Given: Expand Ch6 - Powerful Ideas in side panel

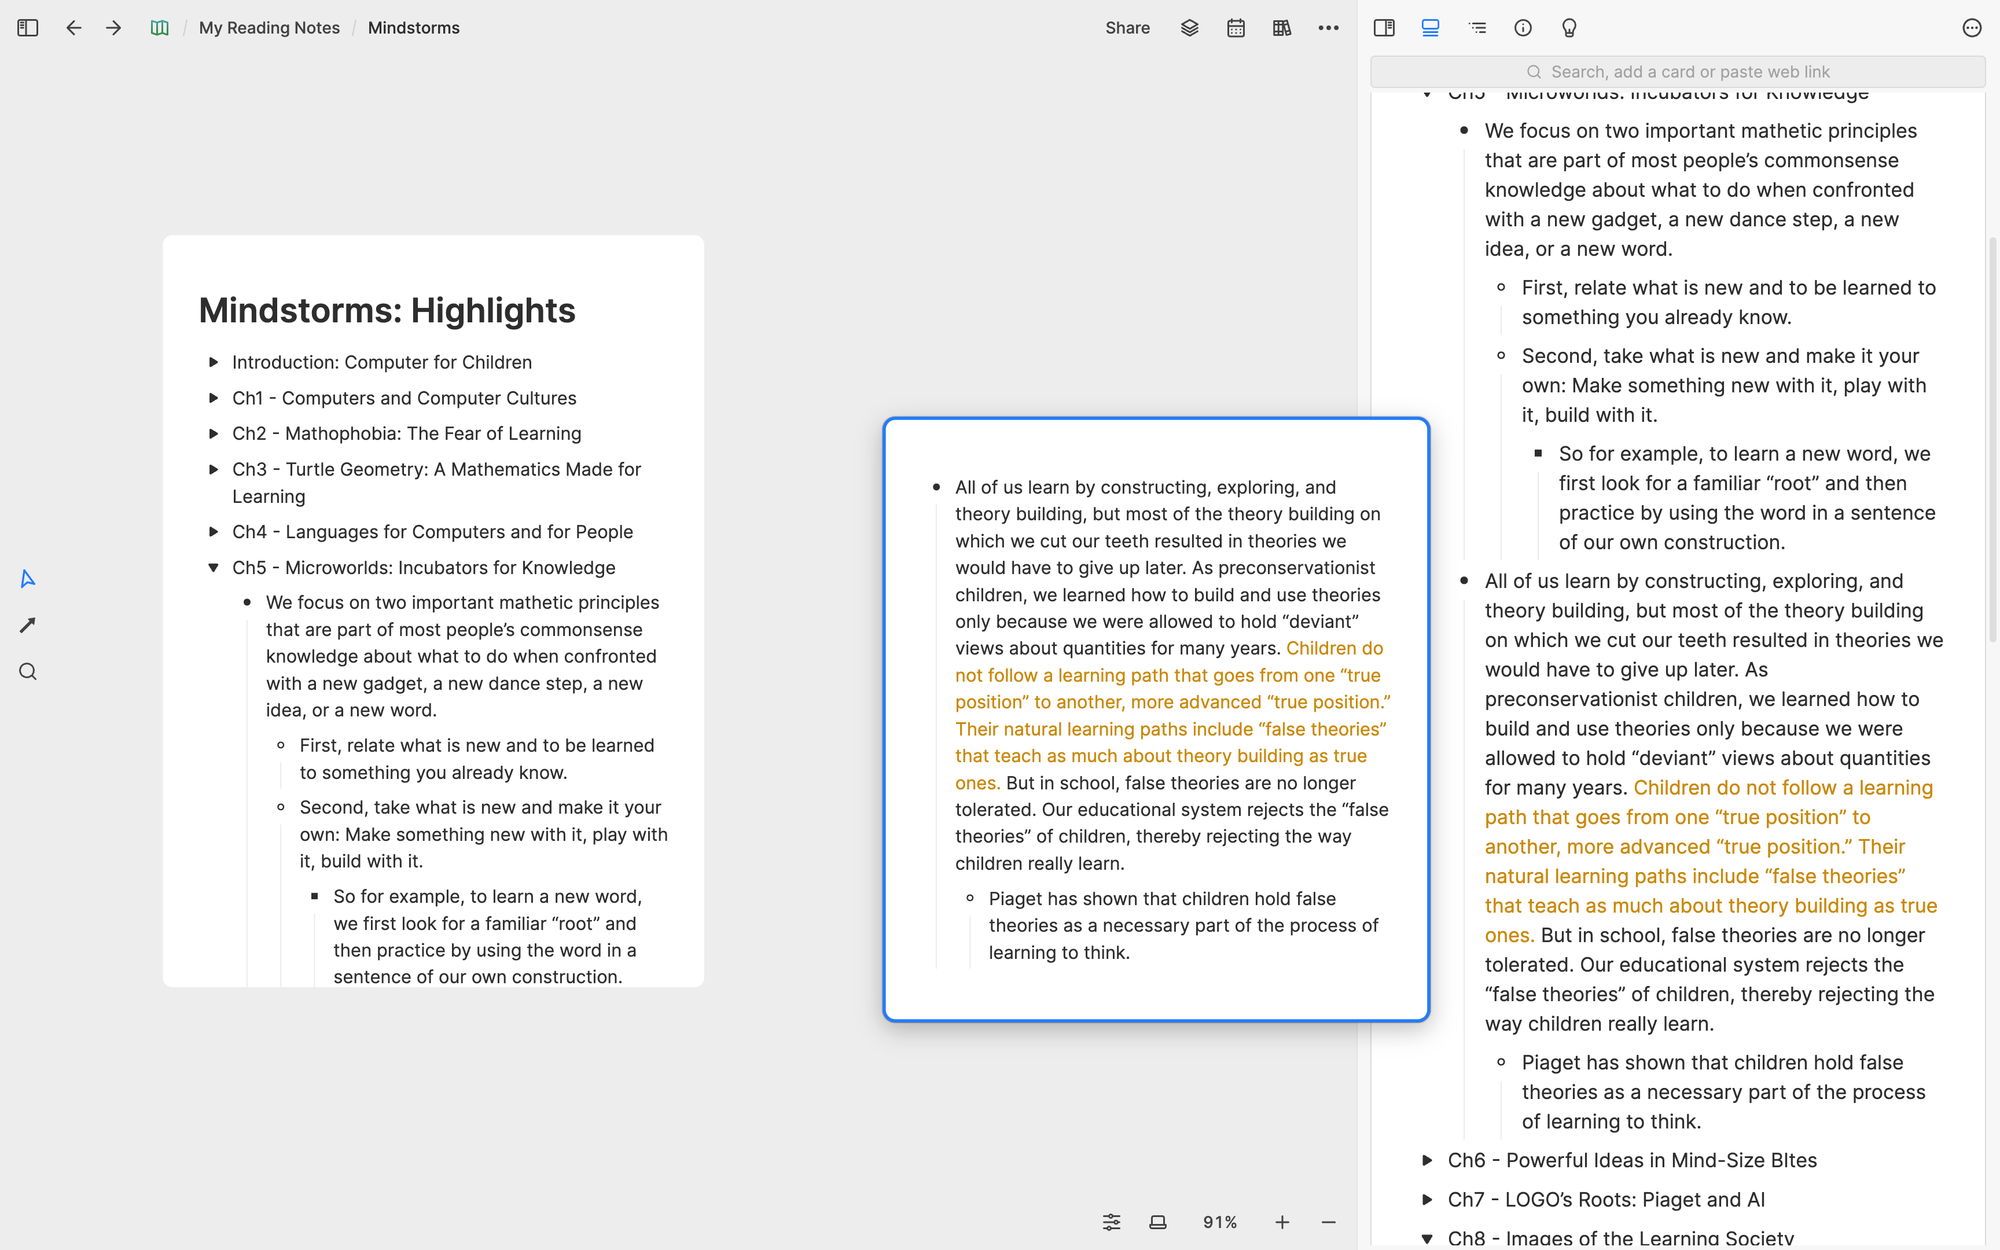Looking at the screenshot, I should (x=1427, y=1160).
